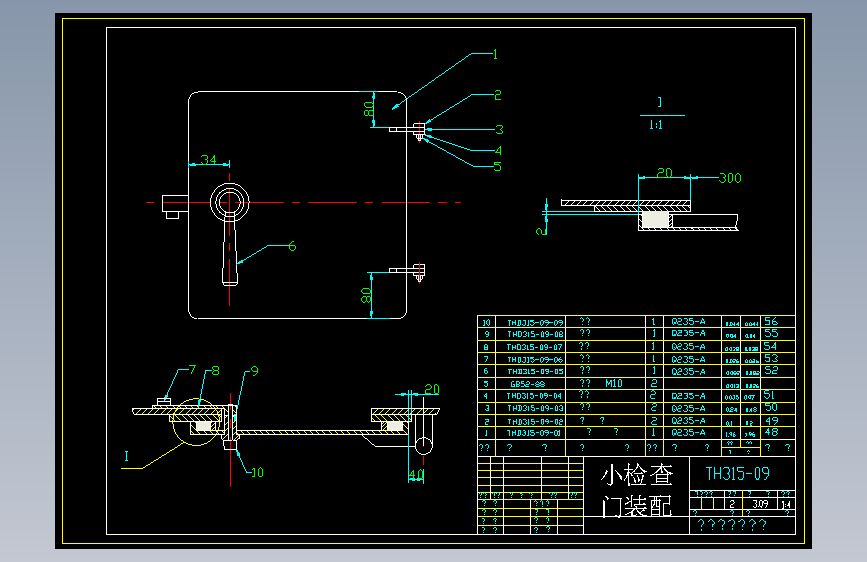Click balloon number 8 in section view
Screen dimensions: 867x562
point(216,371)
